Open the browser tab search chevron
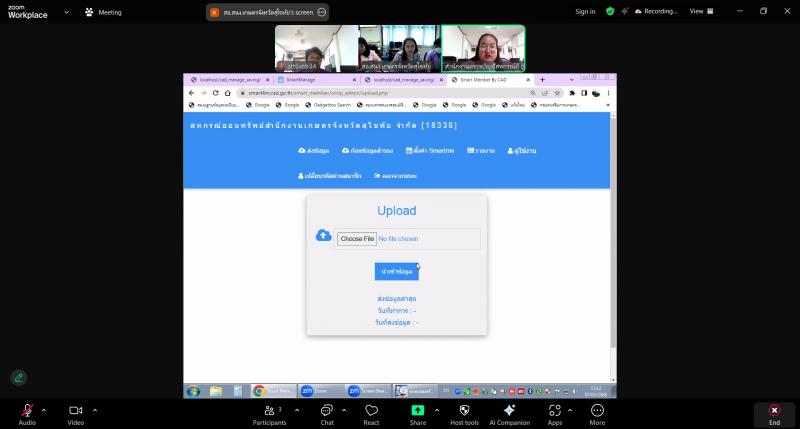This screenshot has width=800, height=429. 571,80
